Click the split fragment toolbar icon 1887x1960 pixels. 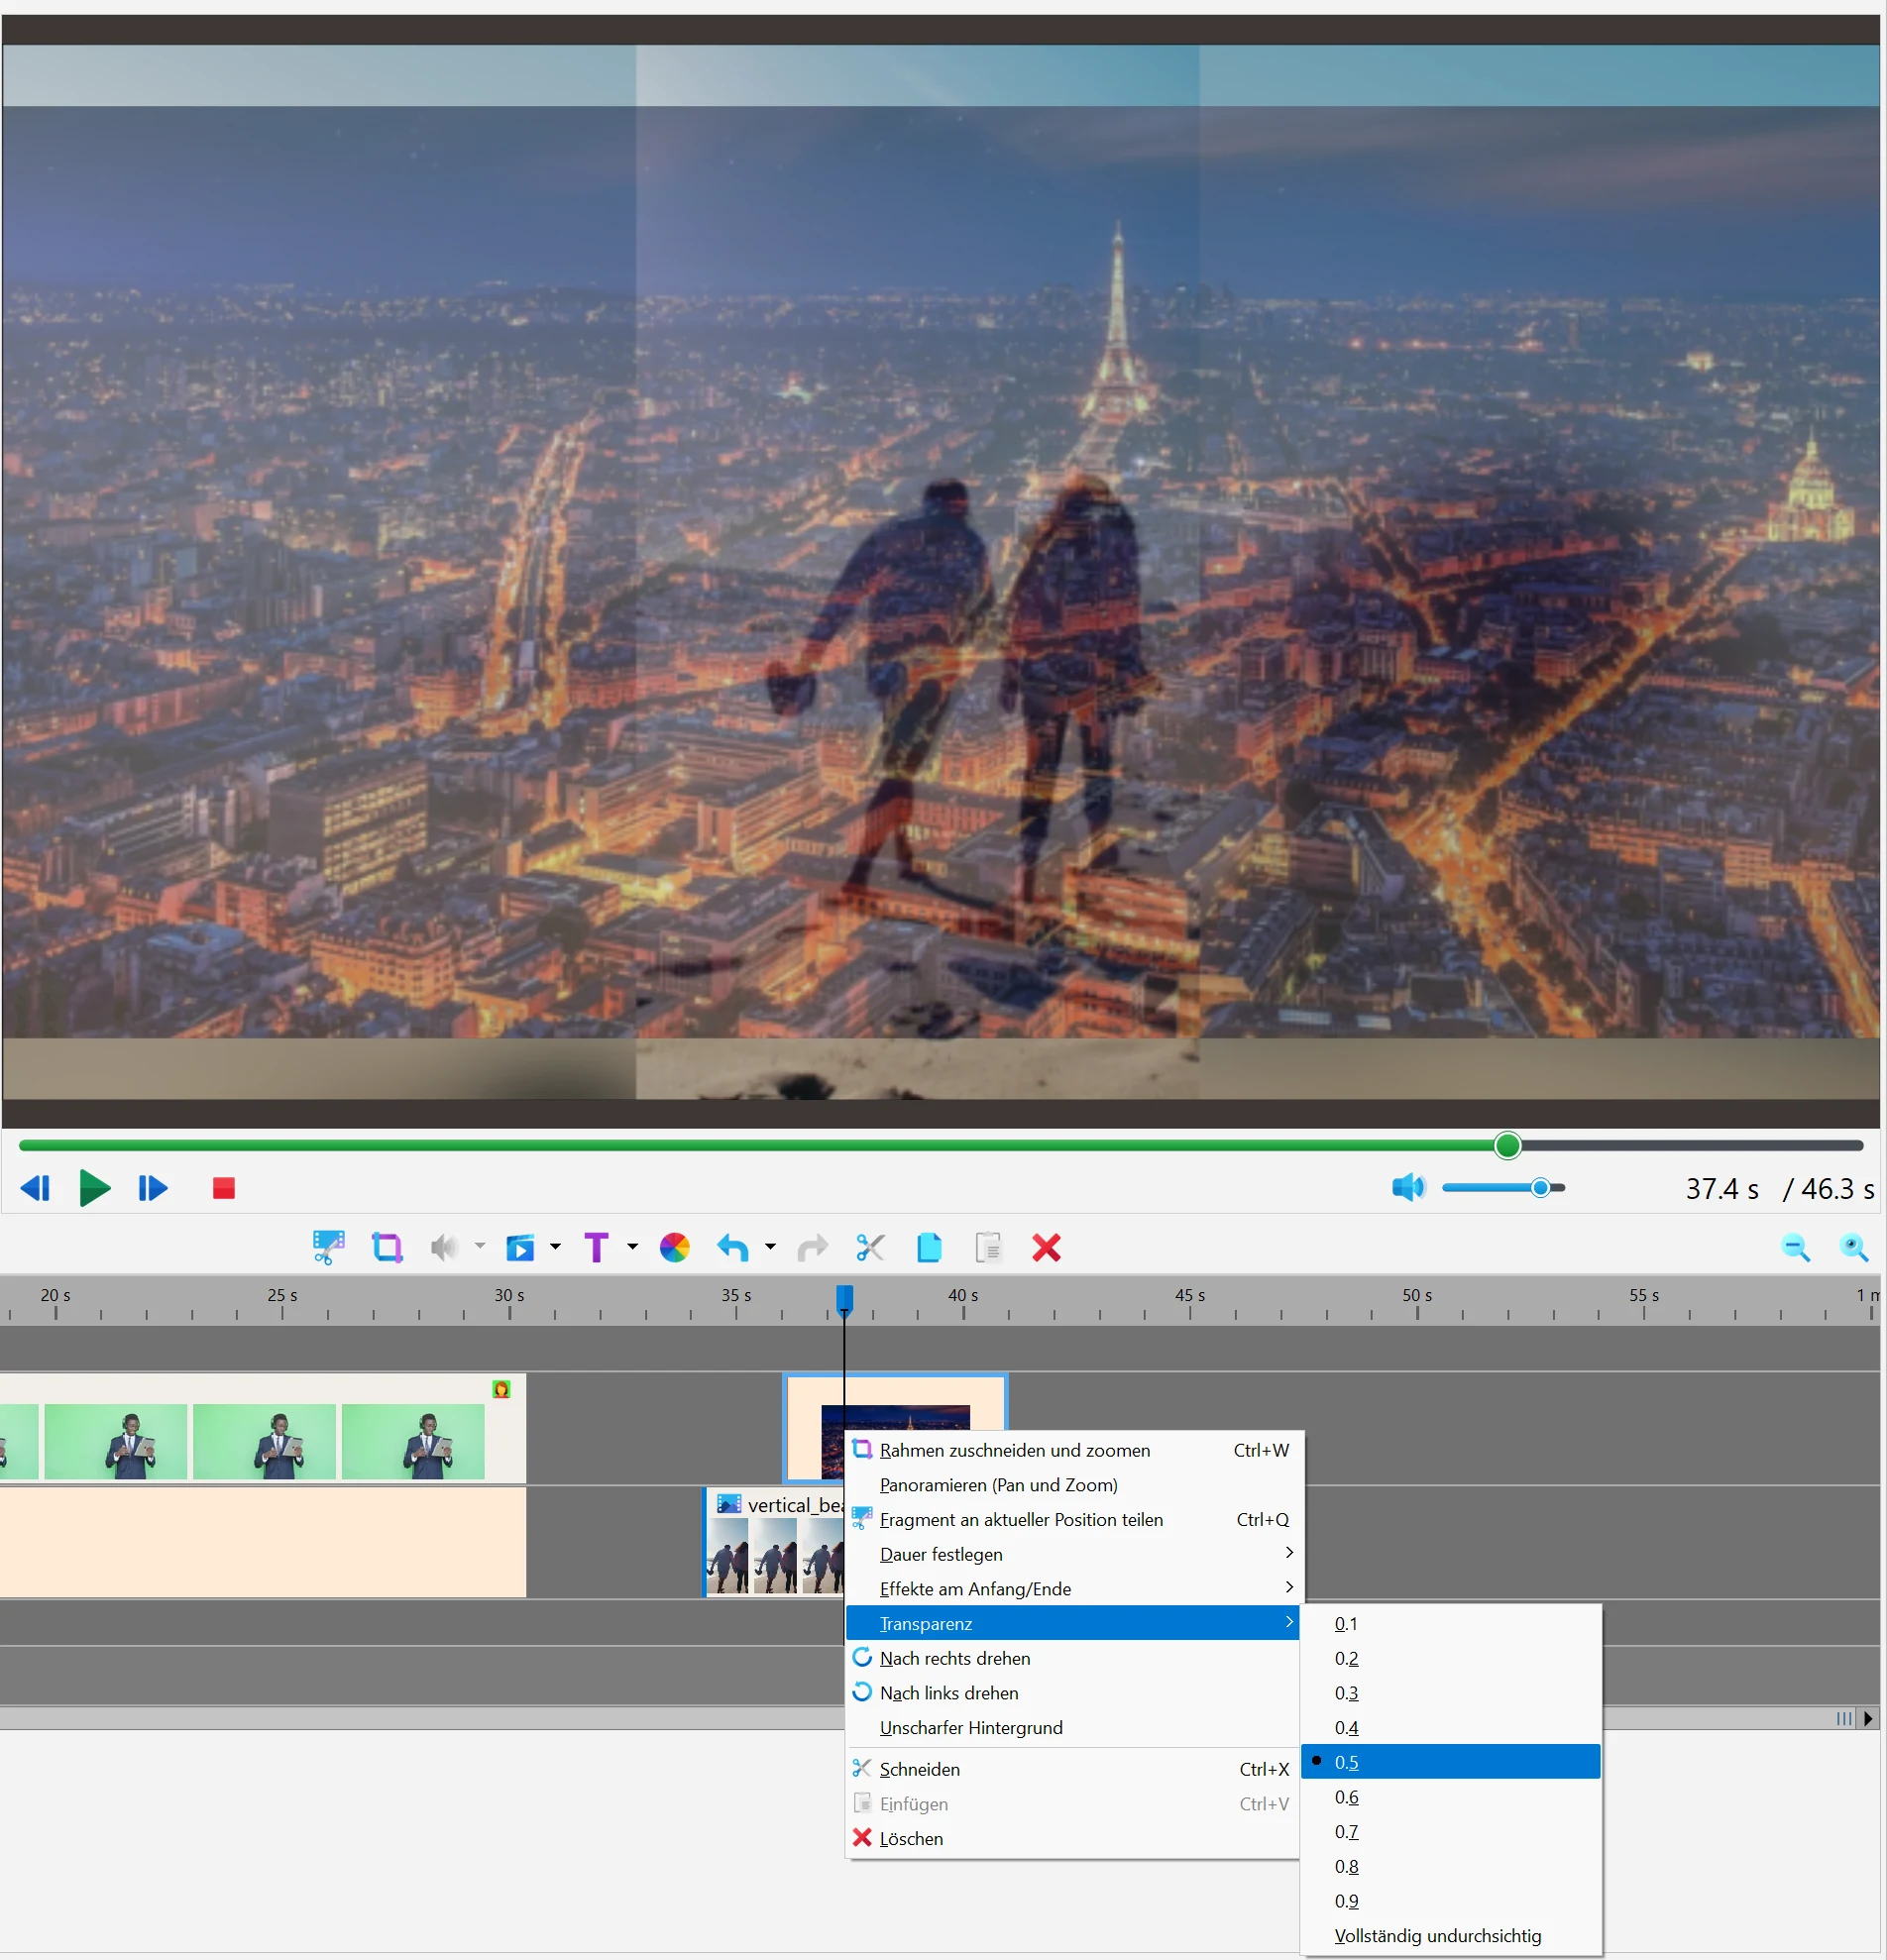tap(328, 1247)
